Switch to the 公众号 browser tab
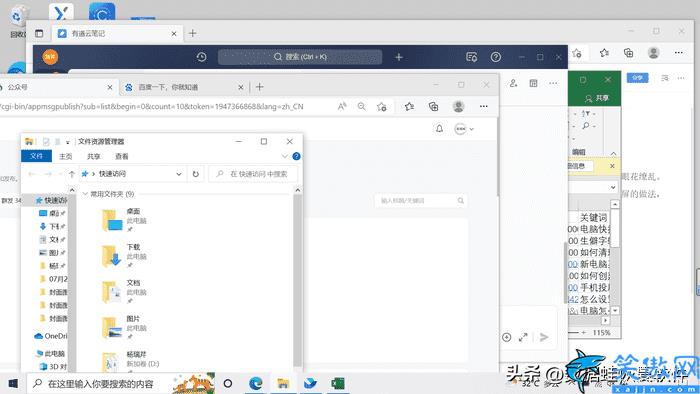This screenshot has width=700, height=394. [56, 87]
